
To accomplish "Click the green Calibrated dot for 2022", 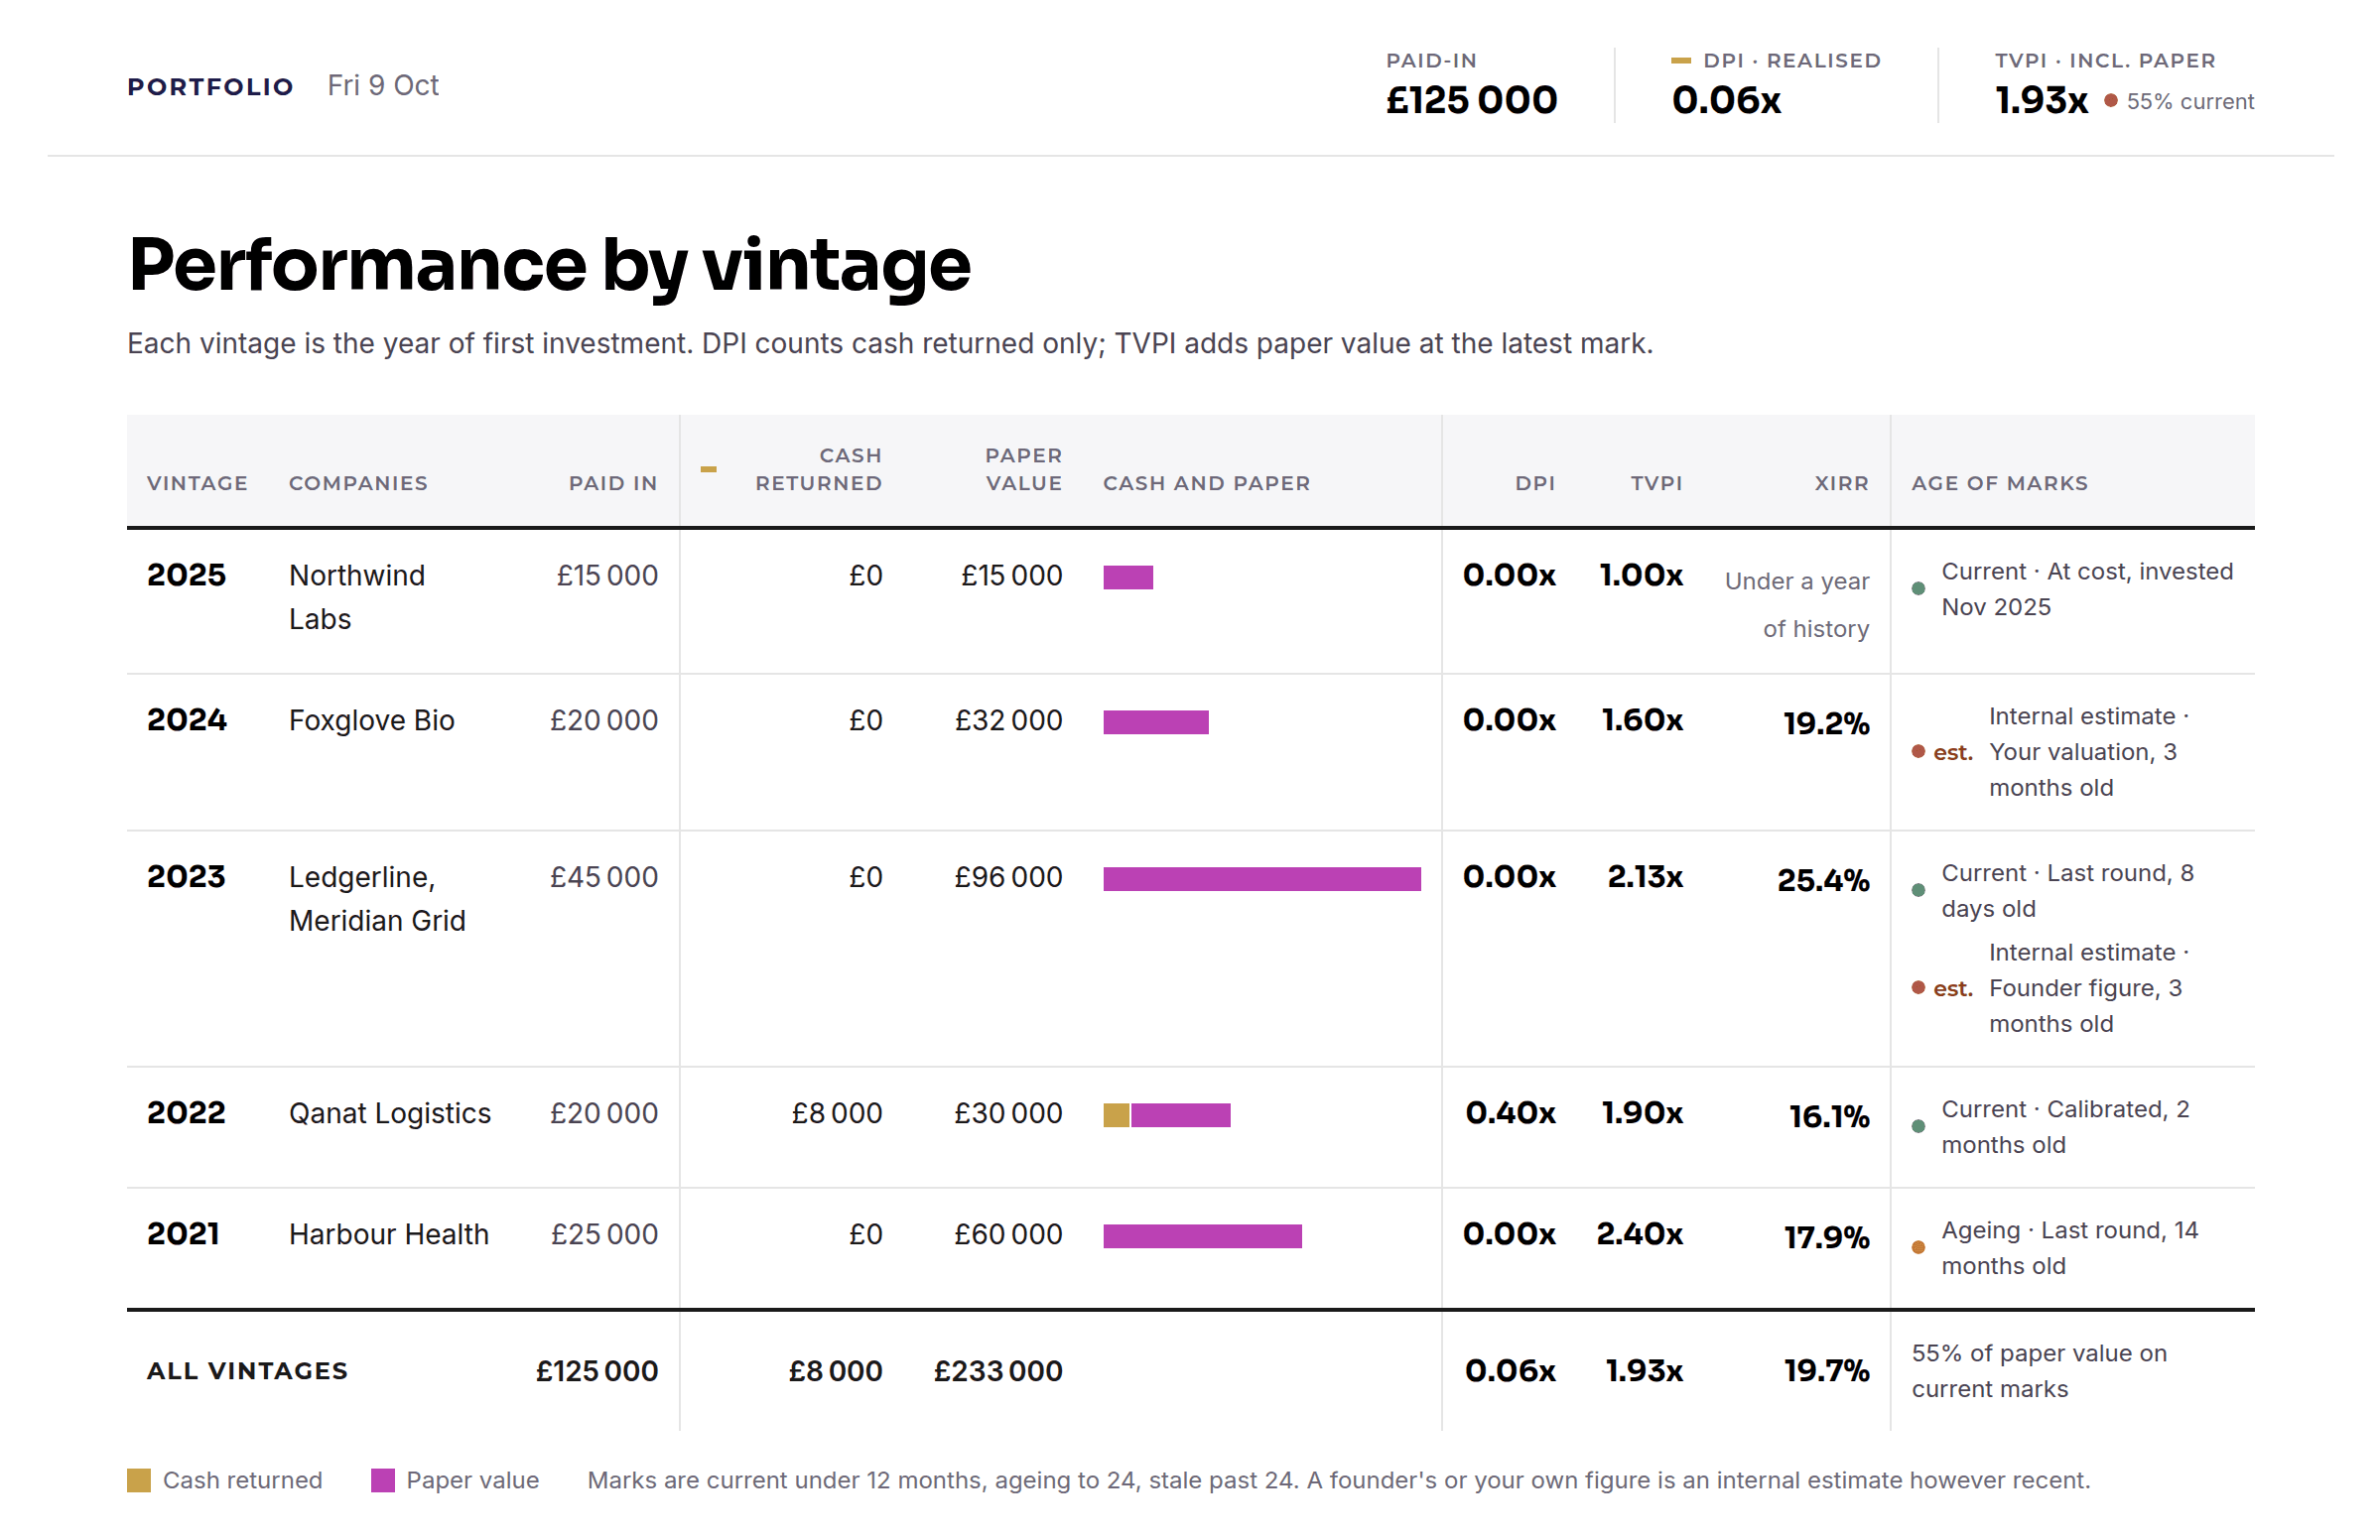I will click(x=1918, y=1127).
